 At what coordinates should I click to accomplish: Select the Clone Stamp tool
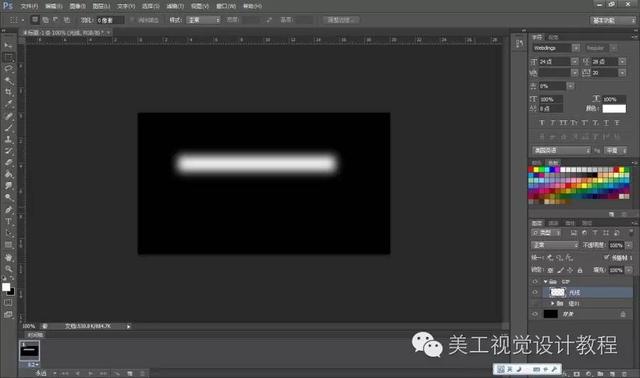click(8, 139)
